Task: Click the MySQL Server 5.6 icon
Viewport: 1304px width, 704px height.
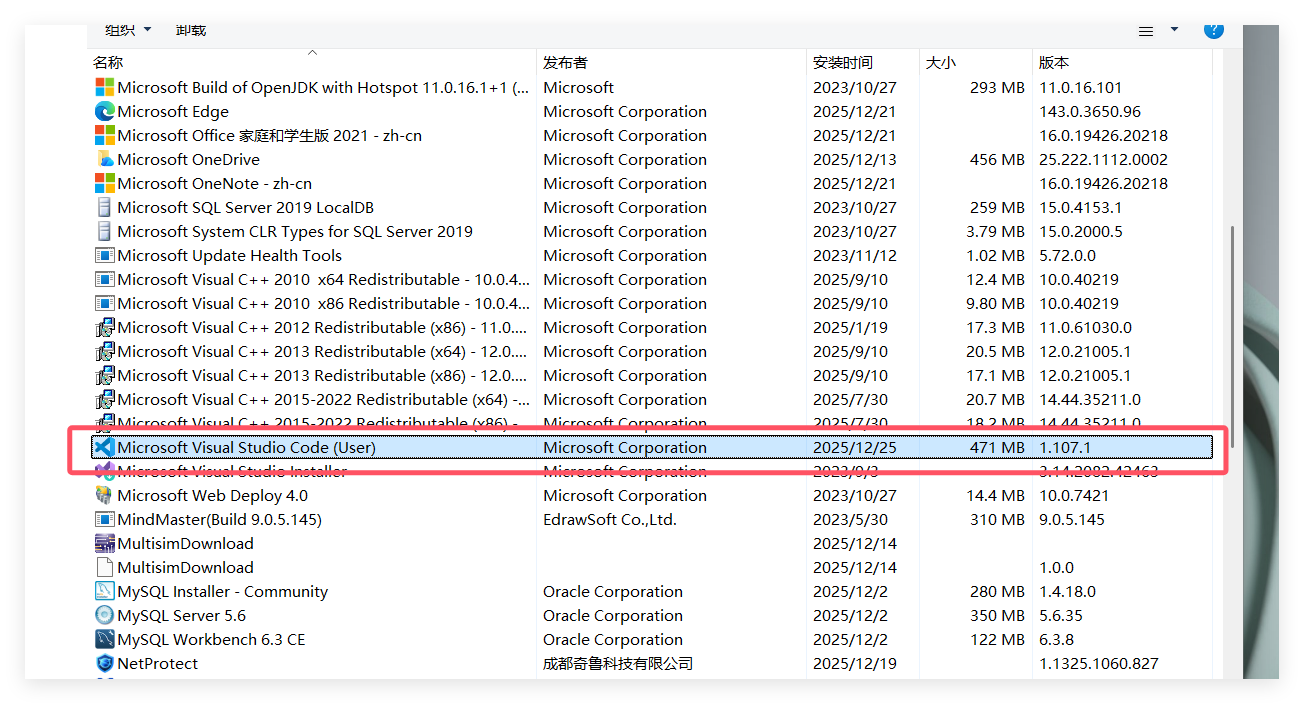Action: 104,616
